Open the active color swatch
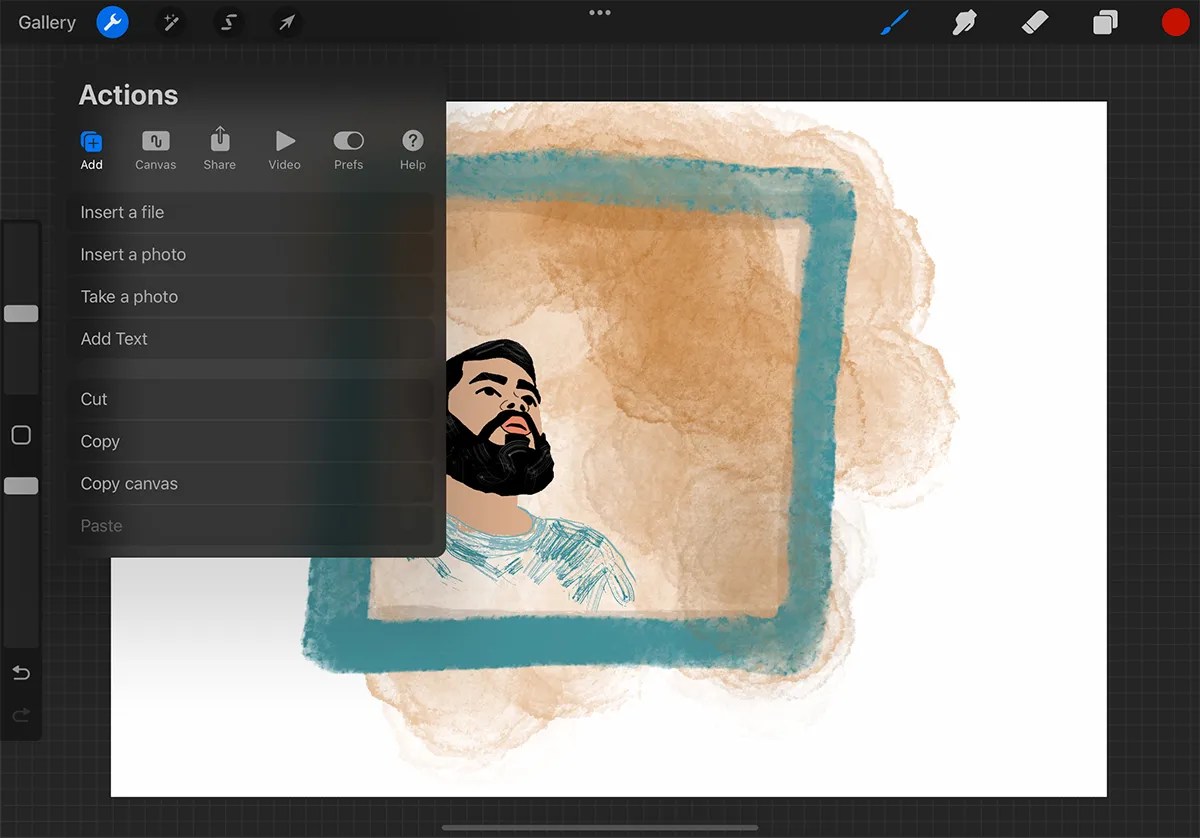 point(1175,22)
